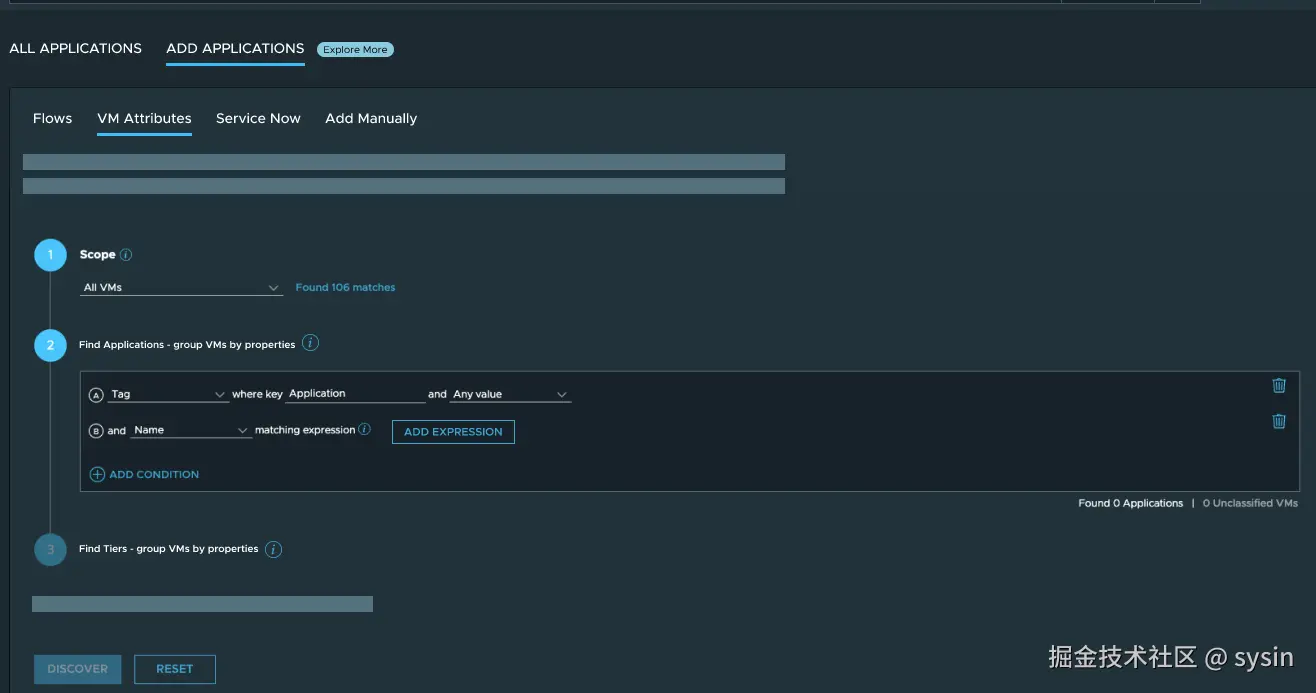The height and width of the screenshot is (693, 1316).
Task: Select step 2 Find Applications circle
Action: pos(50,345)
